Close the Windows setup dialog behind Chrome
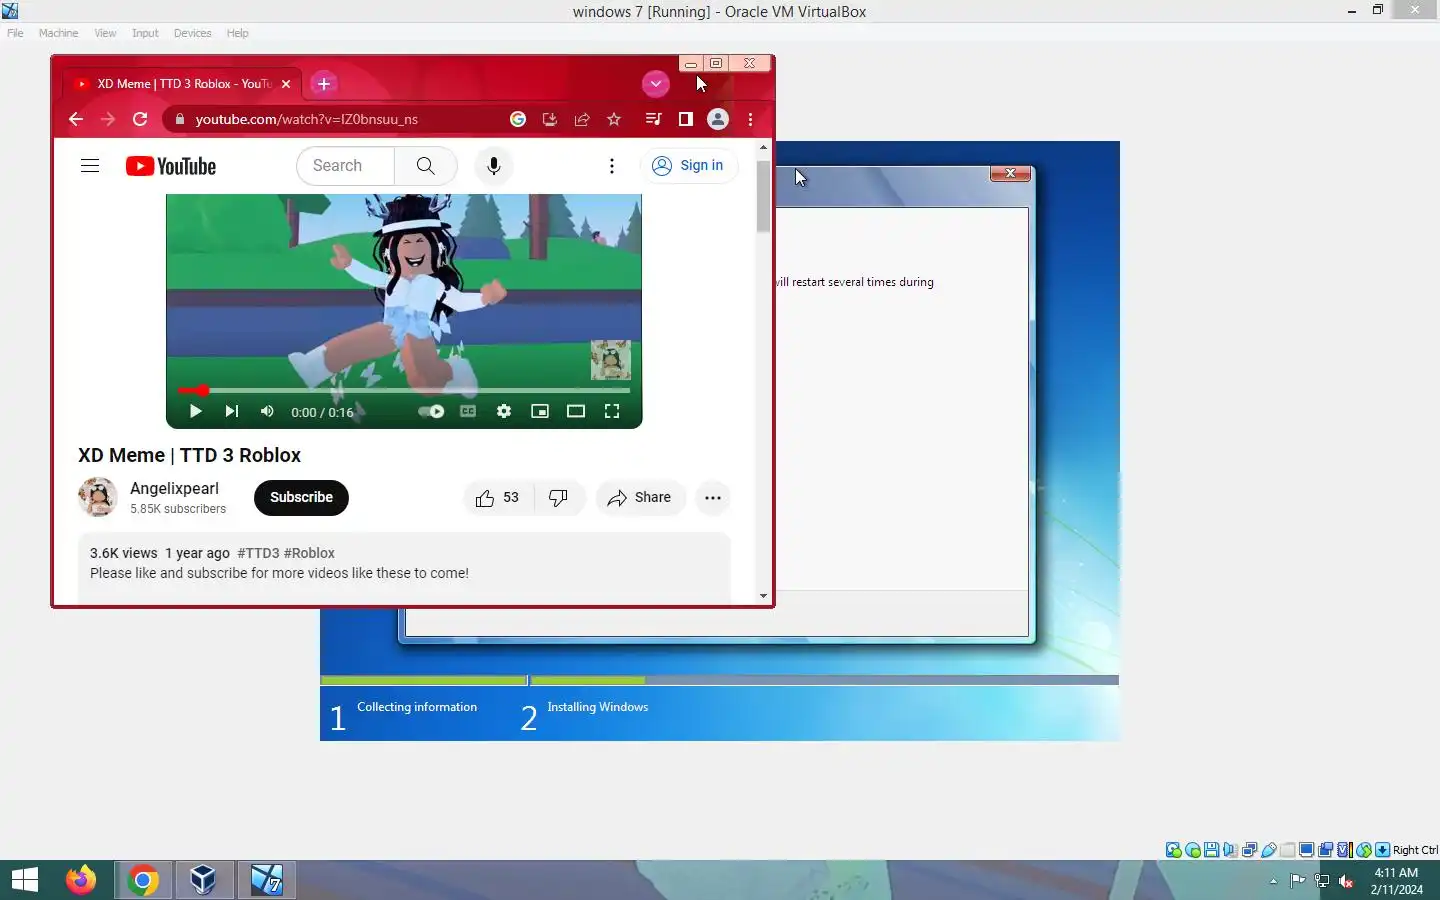Screen dimensions: 1440x900 pos(1010,173)
